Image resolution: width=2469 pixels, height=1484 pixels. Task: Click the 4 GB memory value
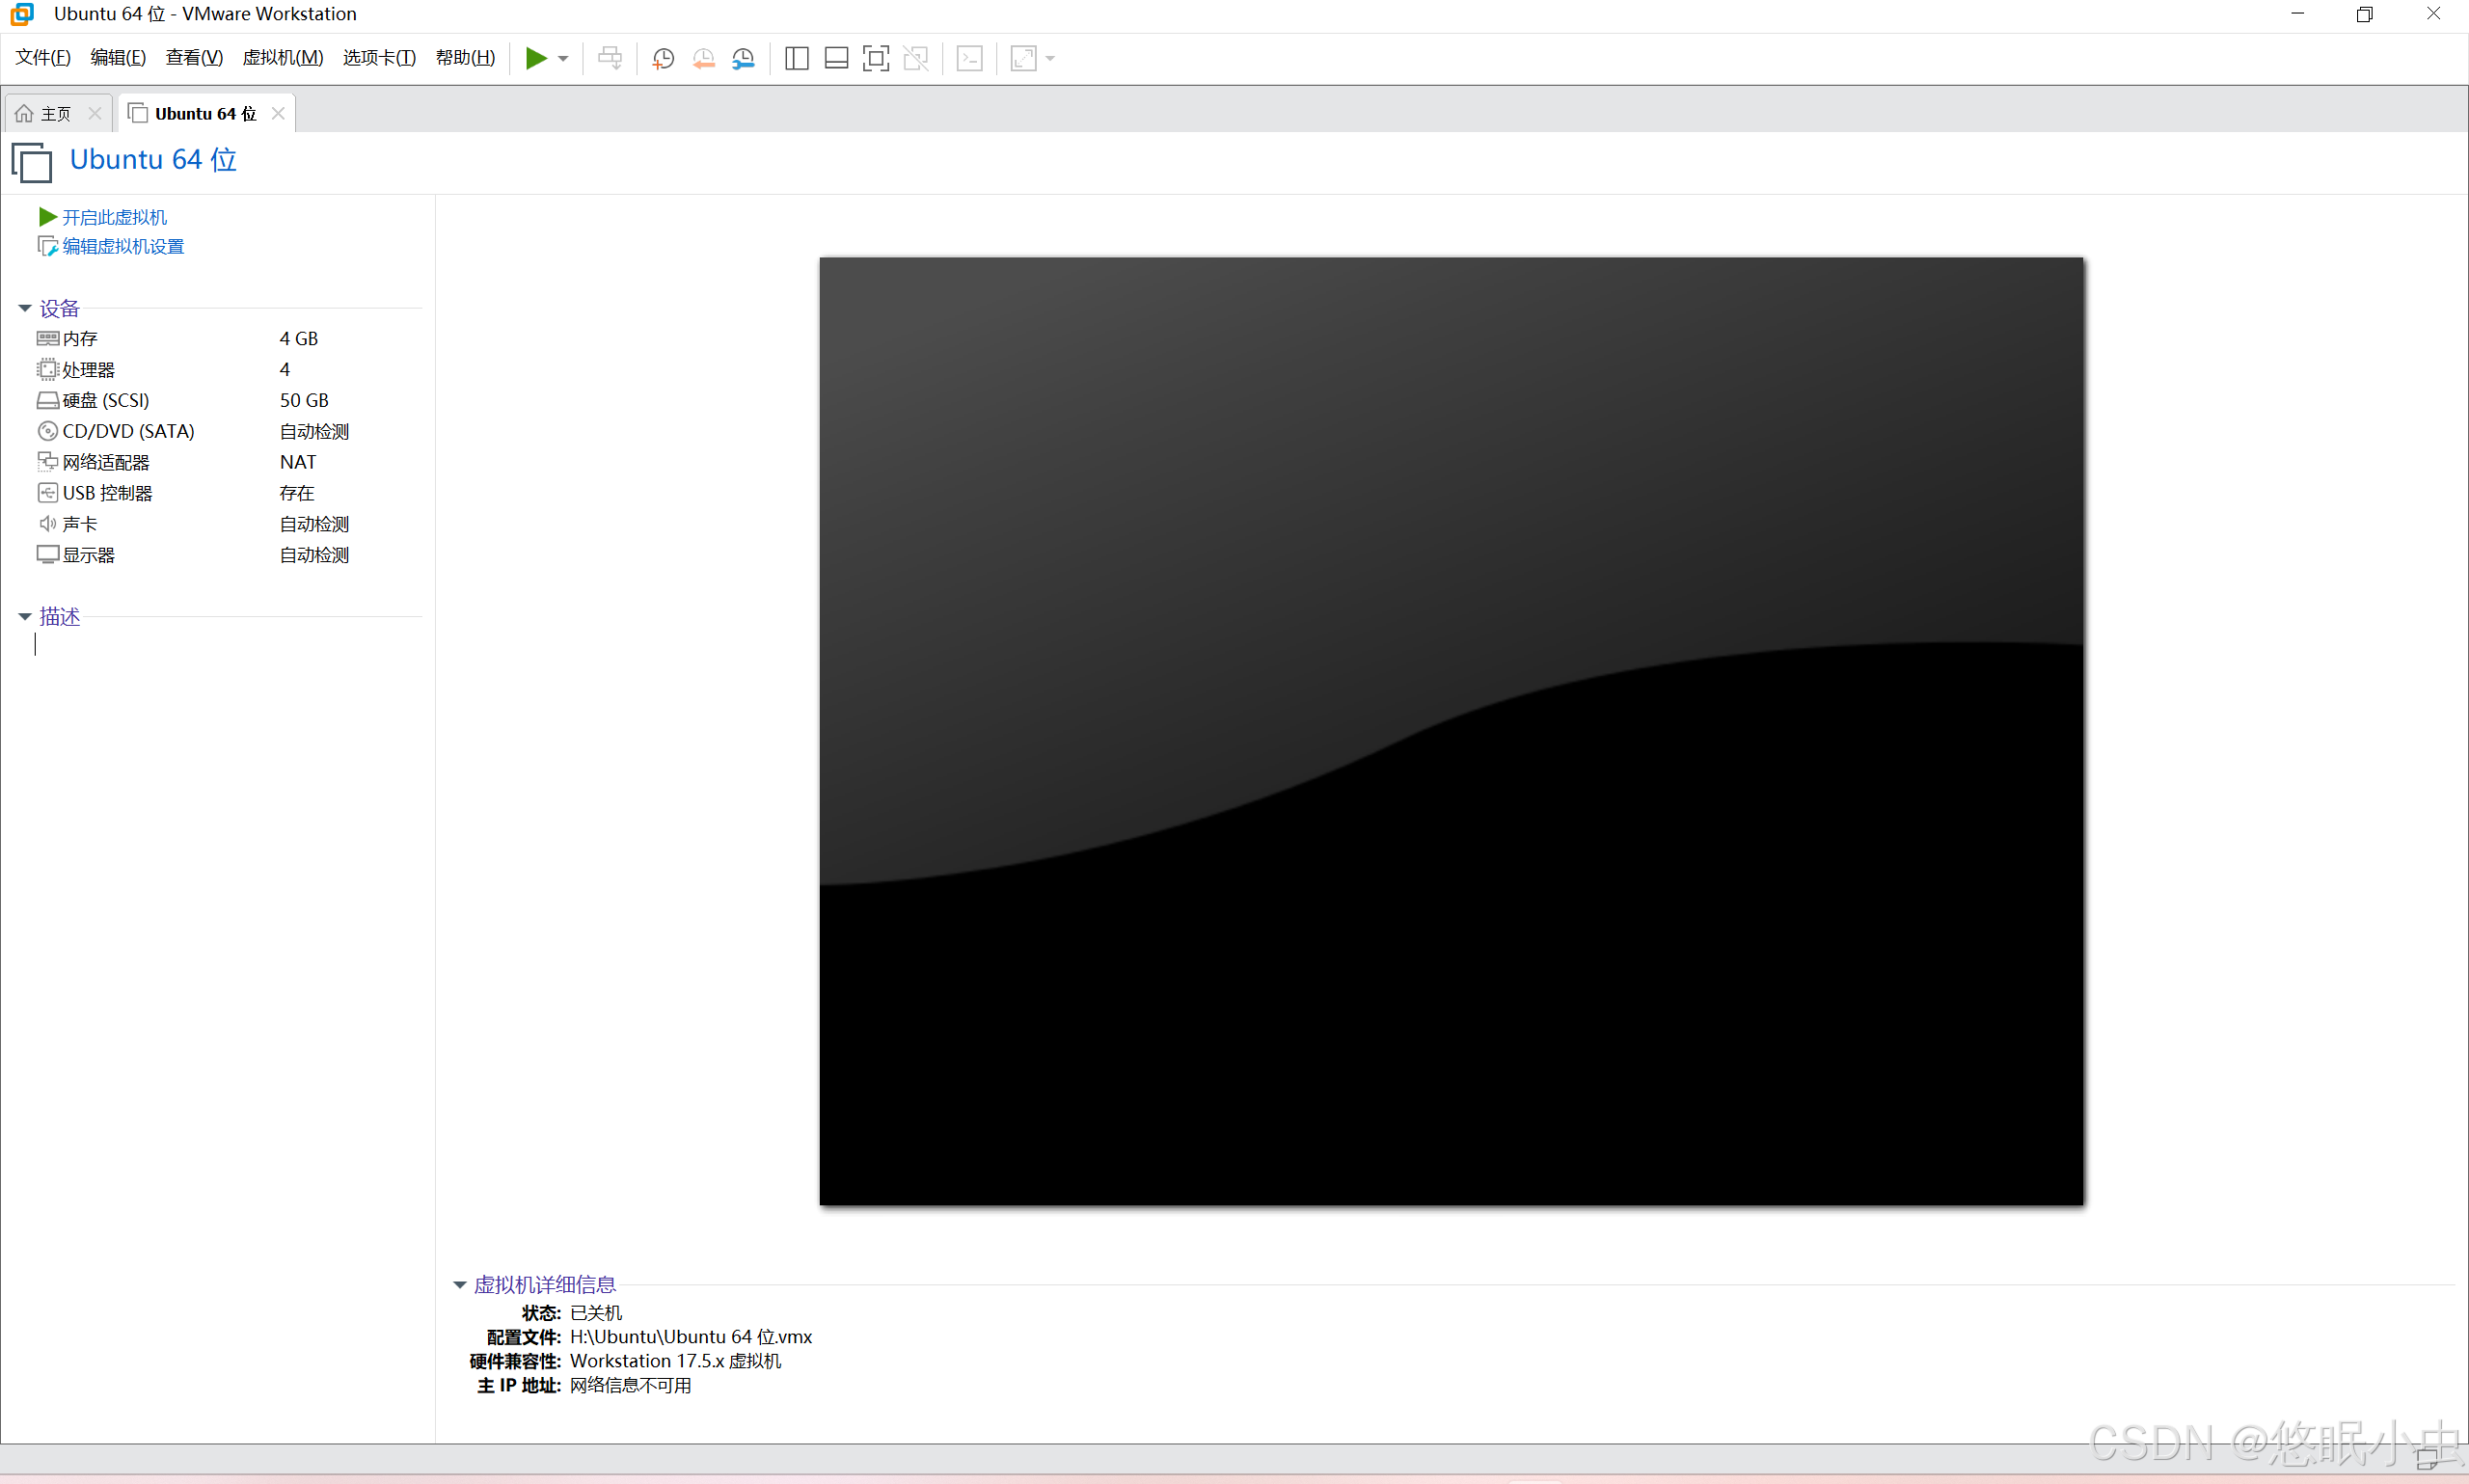coord(299,339)
